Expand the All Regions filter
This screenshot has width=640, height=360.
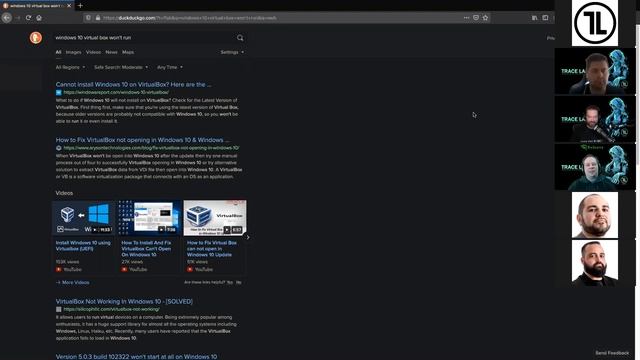click(70, 67)
